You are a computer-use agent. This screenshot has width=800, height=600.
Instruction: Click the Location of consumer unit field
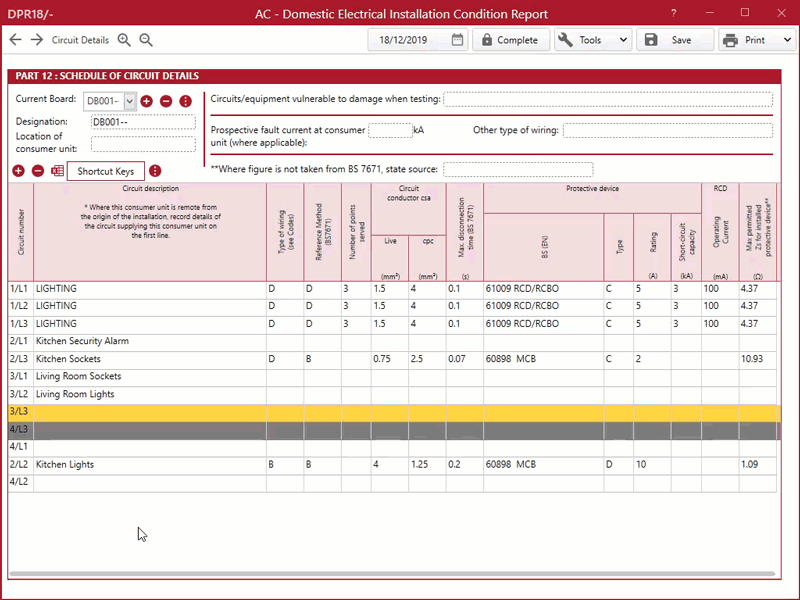(143, 144)
